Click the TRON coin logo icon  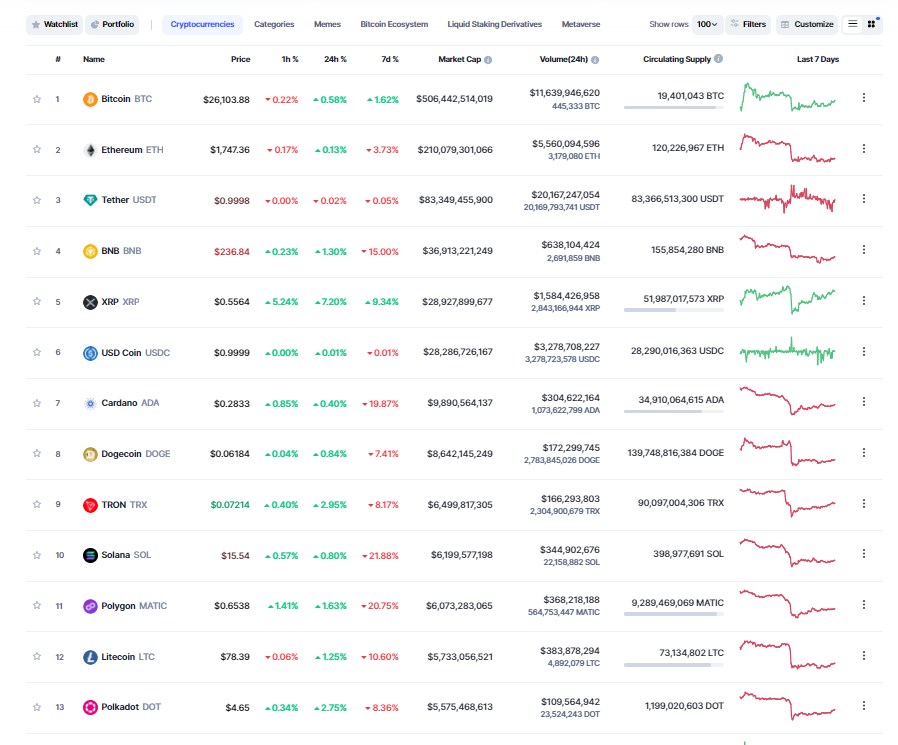coord(90,504)
